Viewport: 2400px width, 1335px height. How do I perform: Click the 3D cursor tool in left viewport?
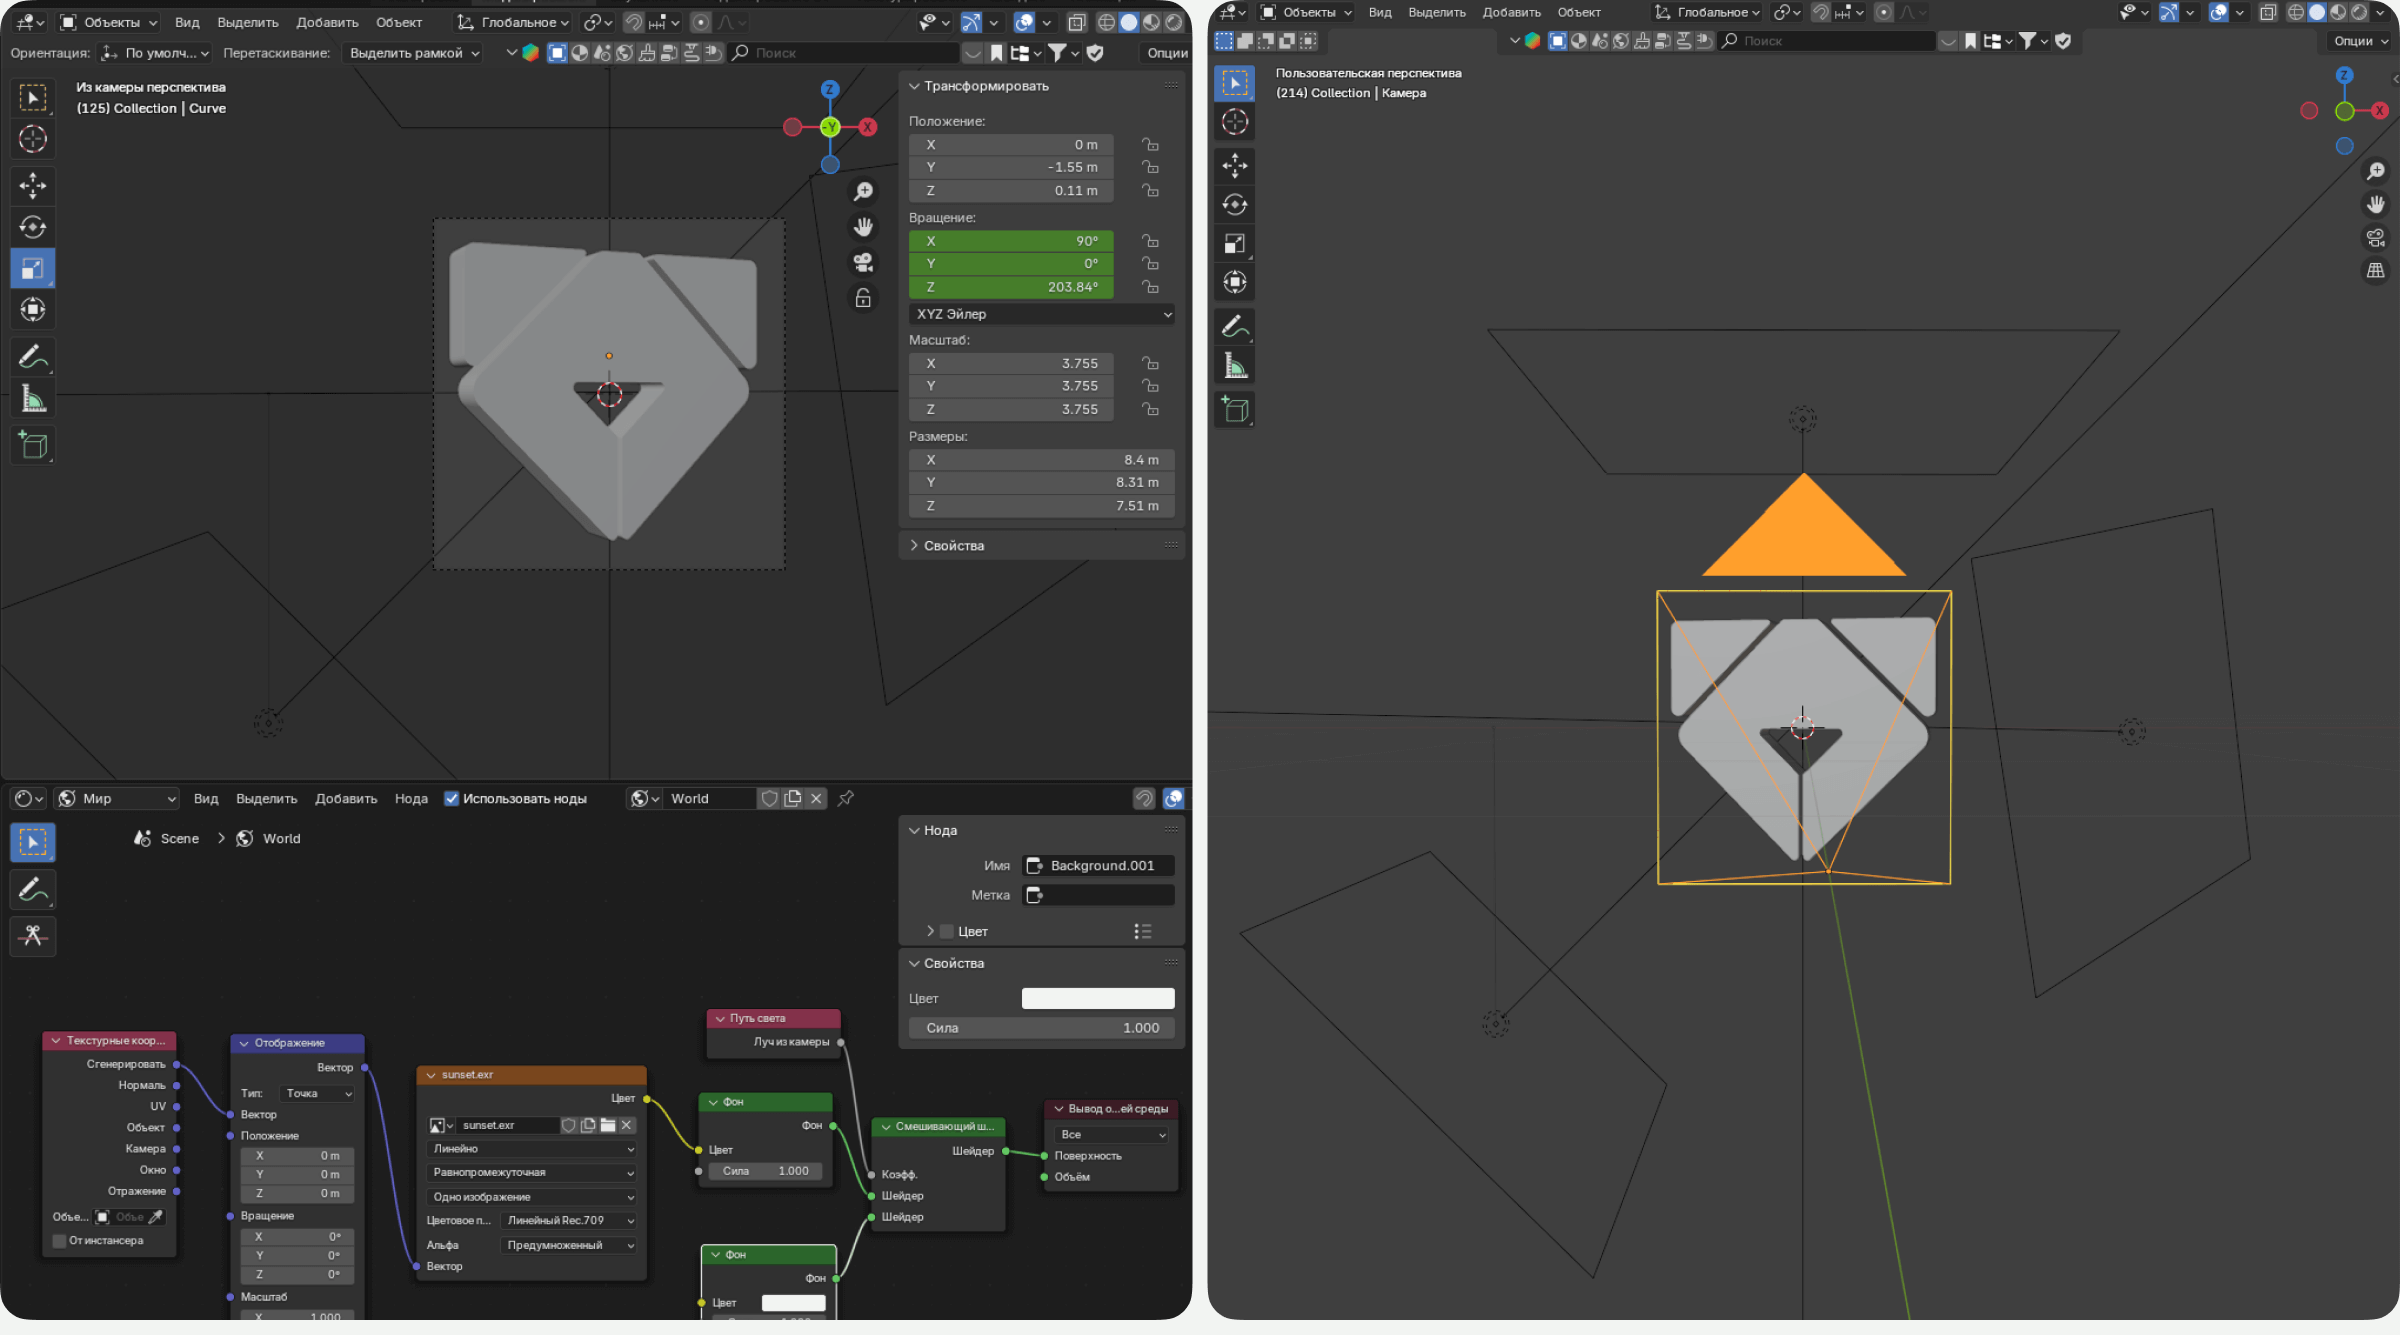pyautogui.click(x=33, y=139)
